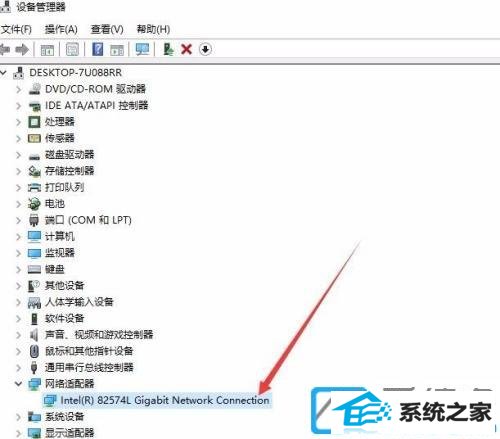Click the Properties toolbar icon
Viewport: 500px width, 439px height.
[72, 50]
